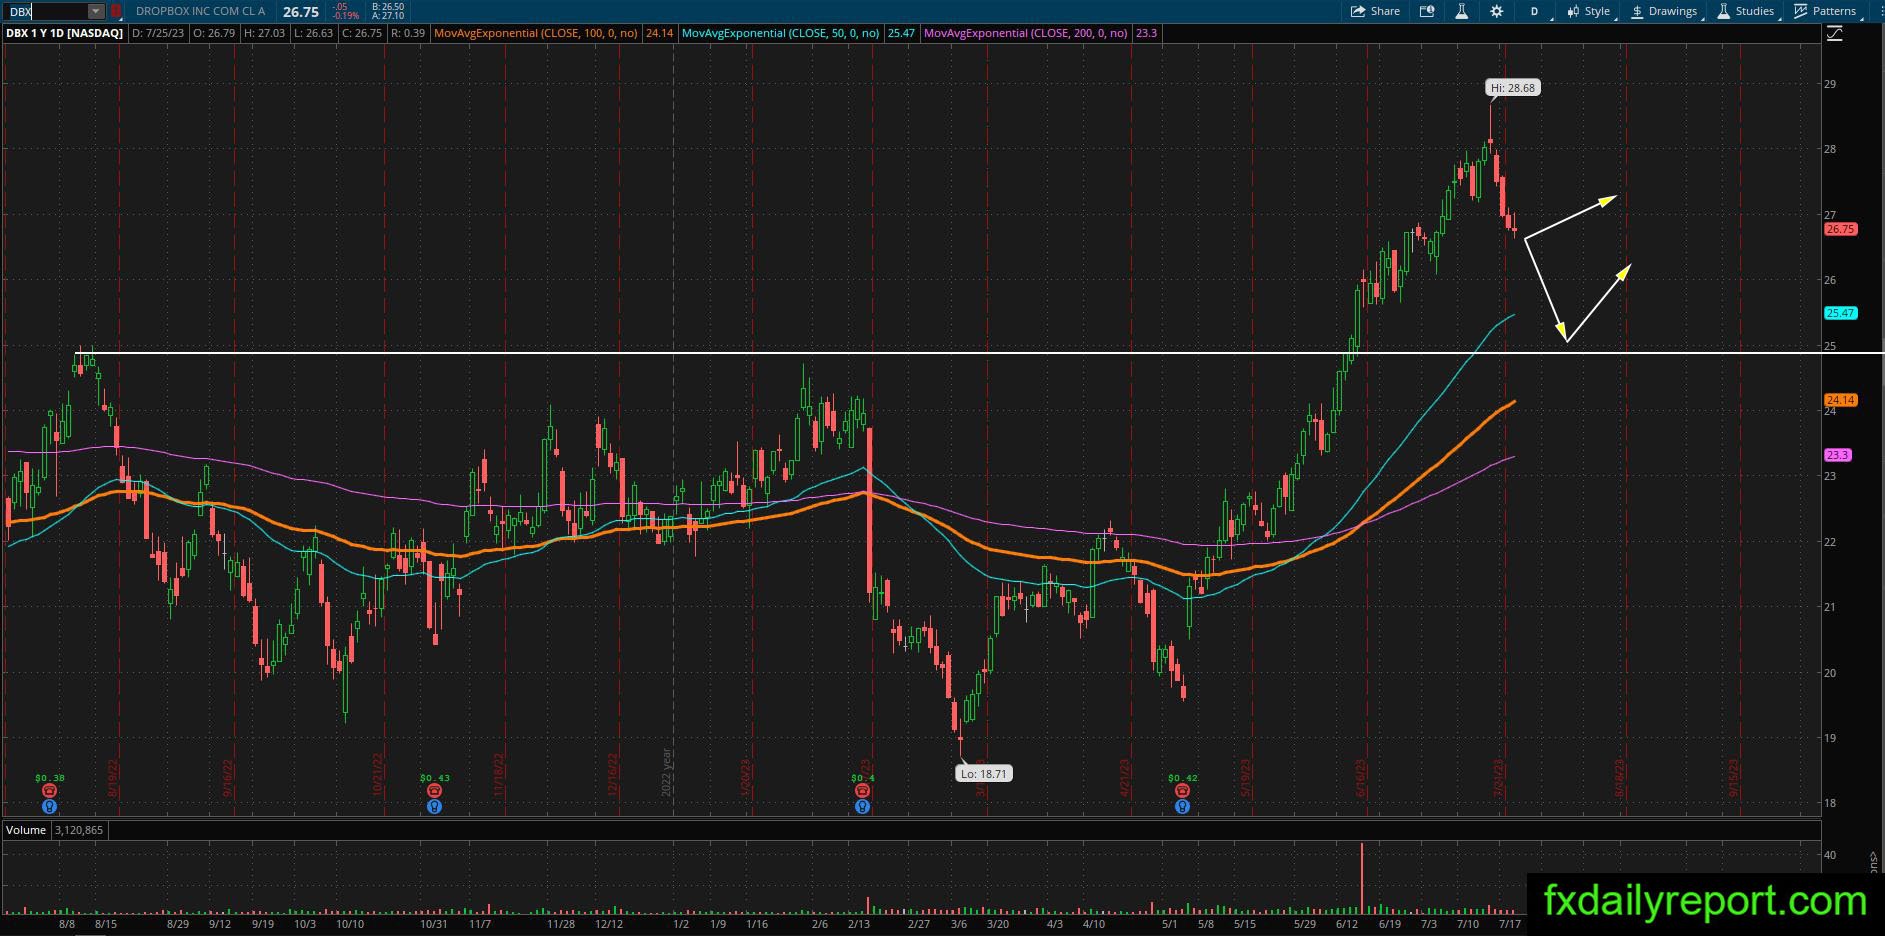This screenshot has height=936, width=1885.
Task: Click the range value R: 0.39
Action: [408, 33]
